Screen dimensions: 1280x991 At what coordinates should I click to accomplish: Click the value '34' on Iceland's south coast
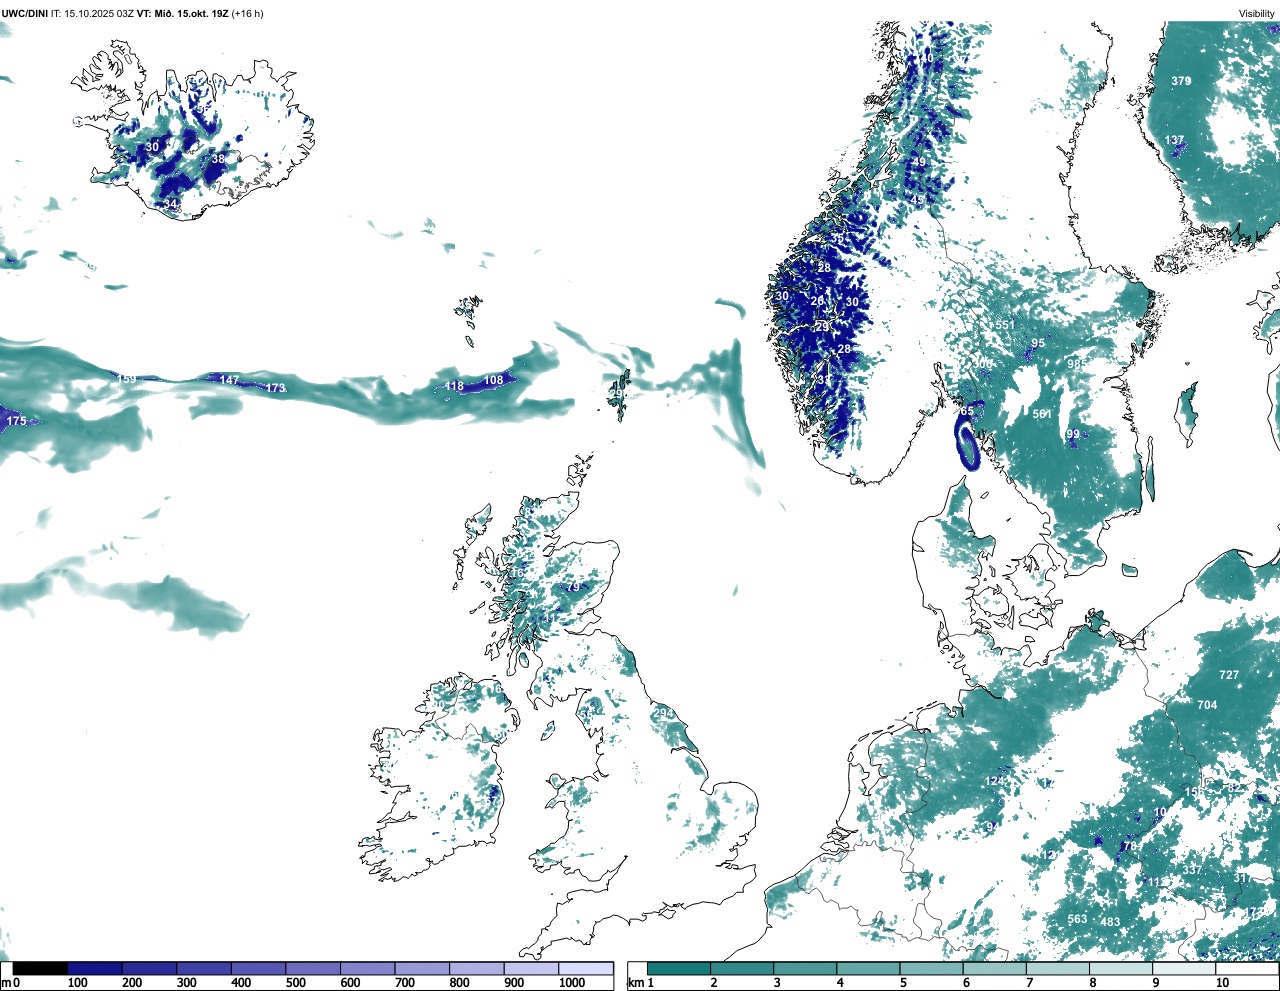171,204
